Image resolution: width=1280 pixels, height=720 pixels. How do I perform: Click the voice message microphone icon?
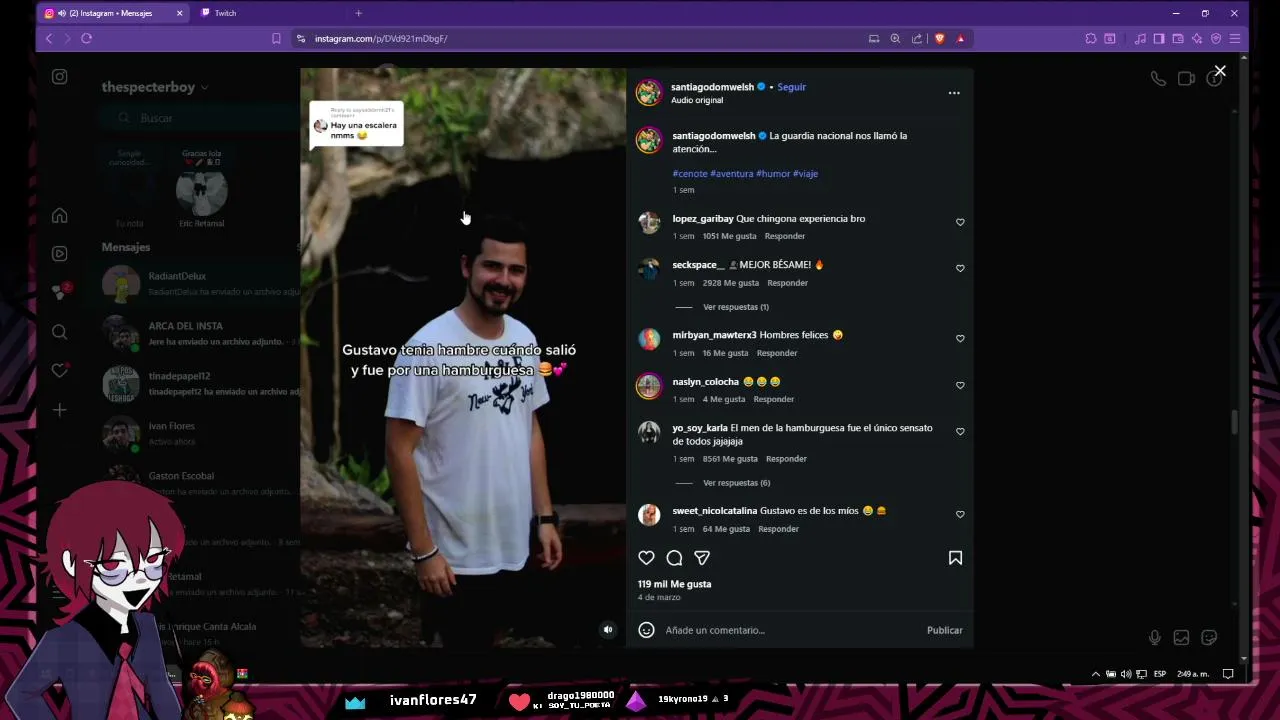point(1154,637)
